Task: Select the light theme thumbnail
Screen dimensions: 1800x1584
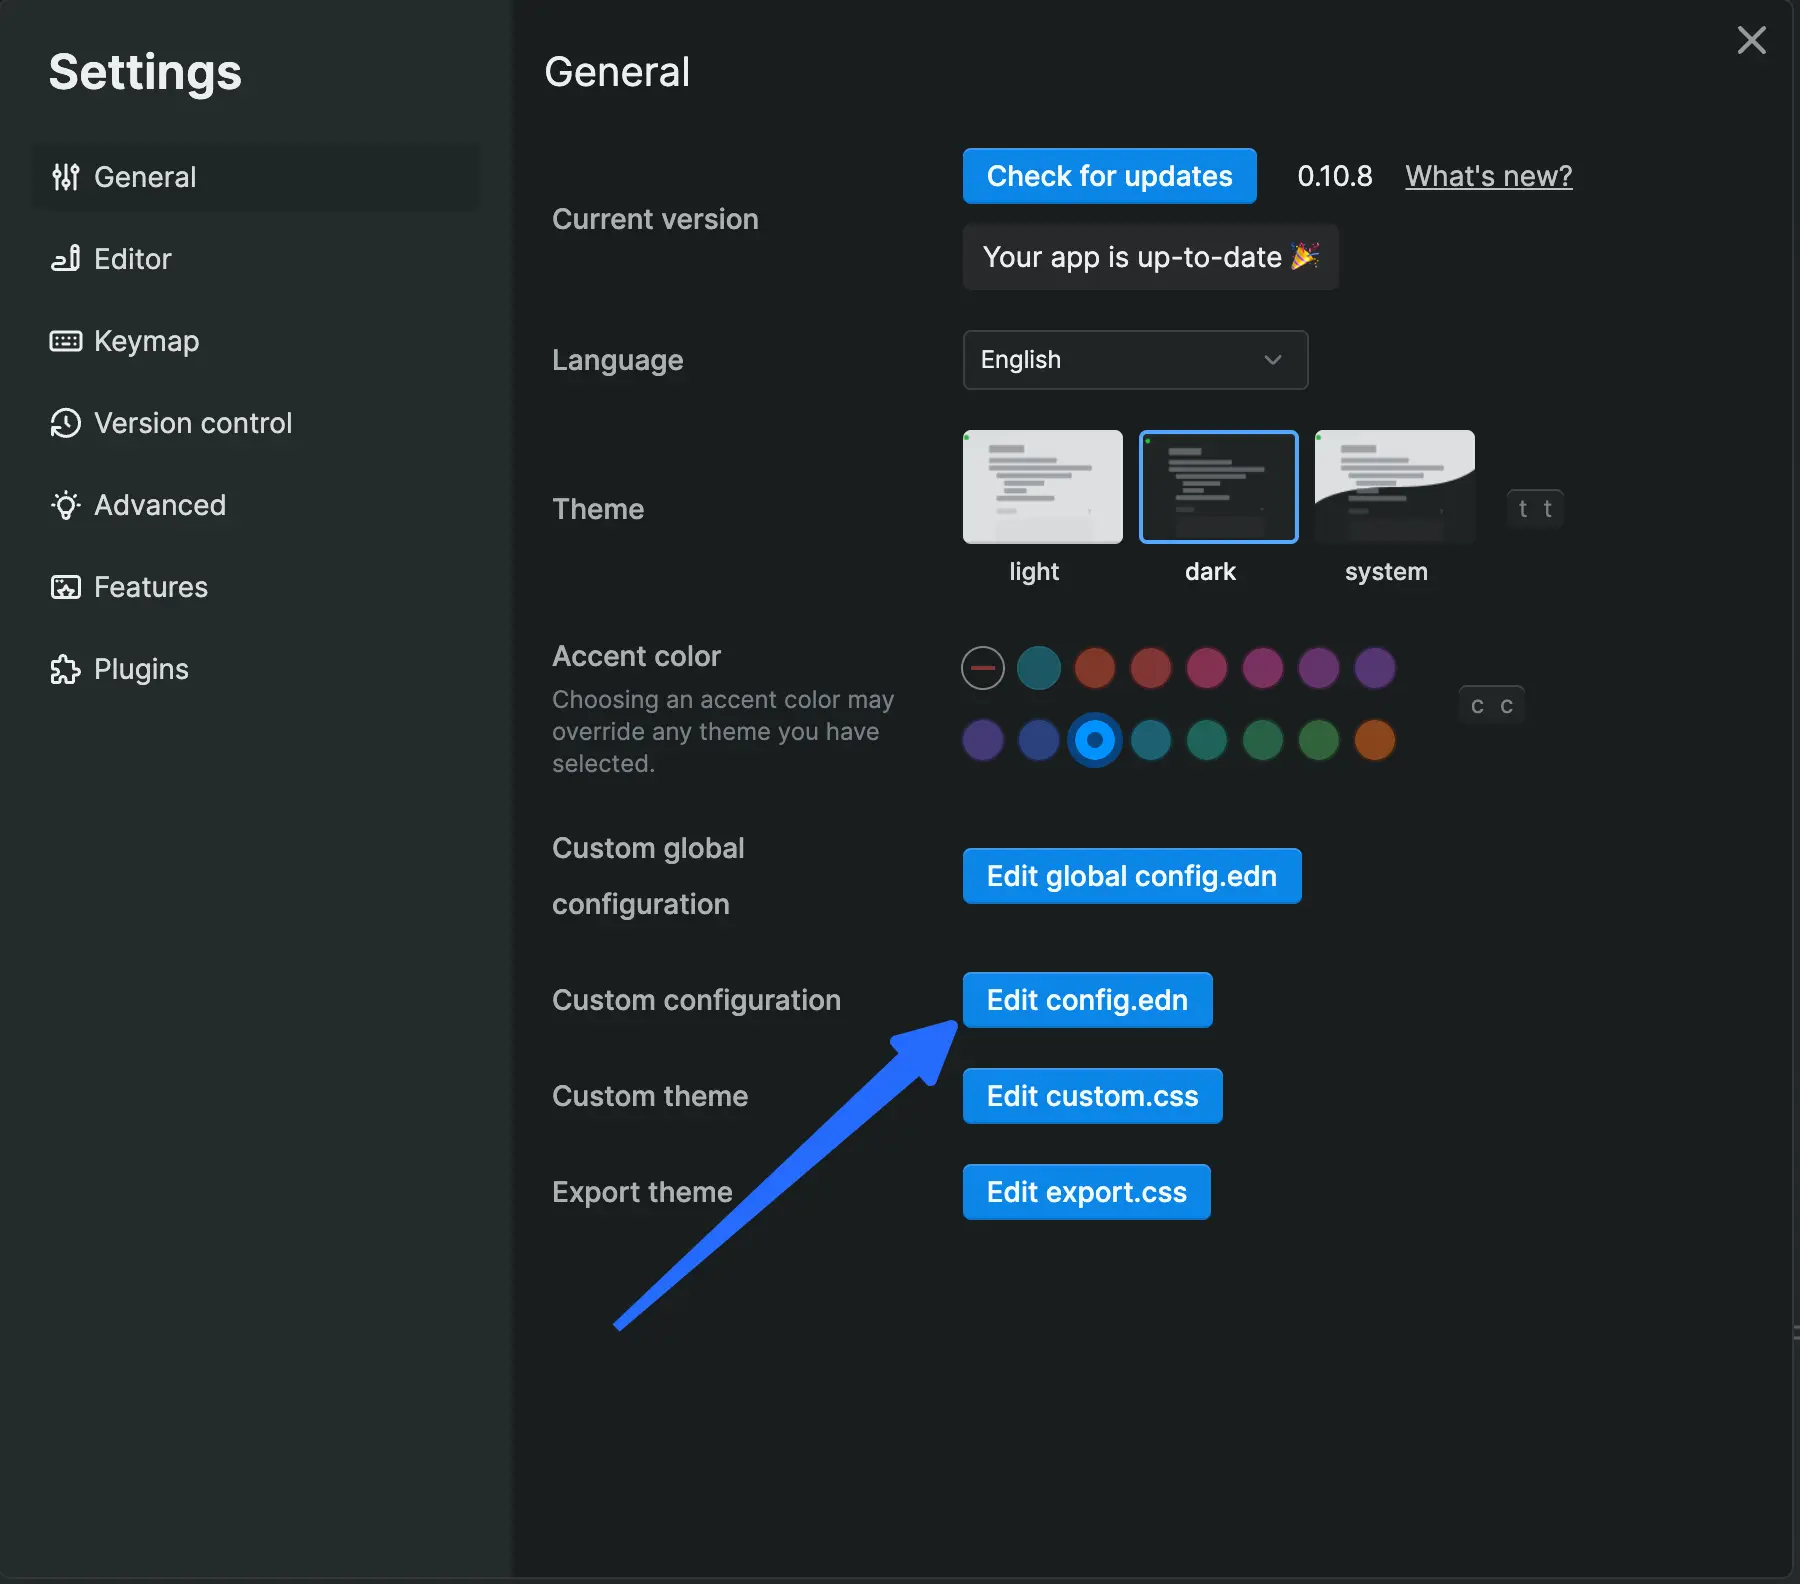Action: click(1042, 487)
